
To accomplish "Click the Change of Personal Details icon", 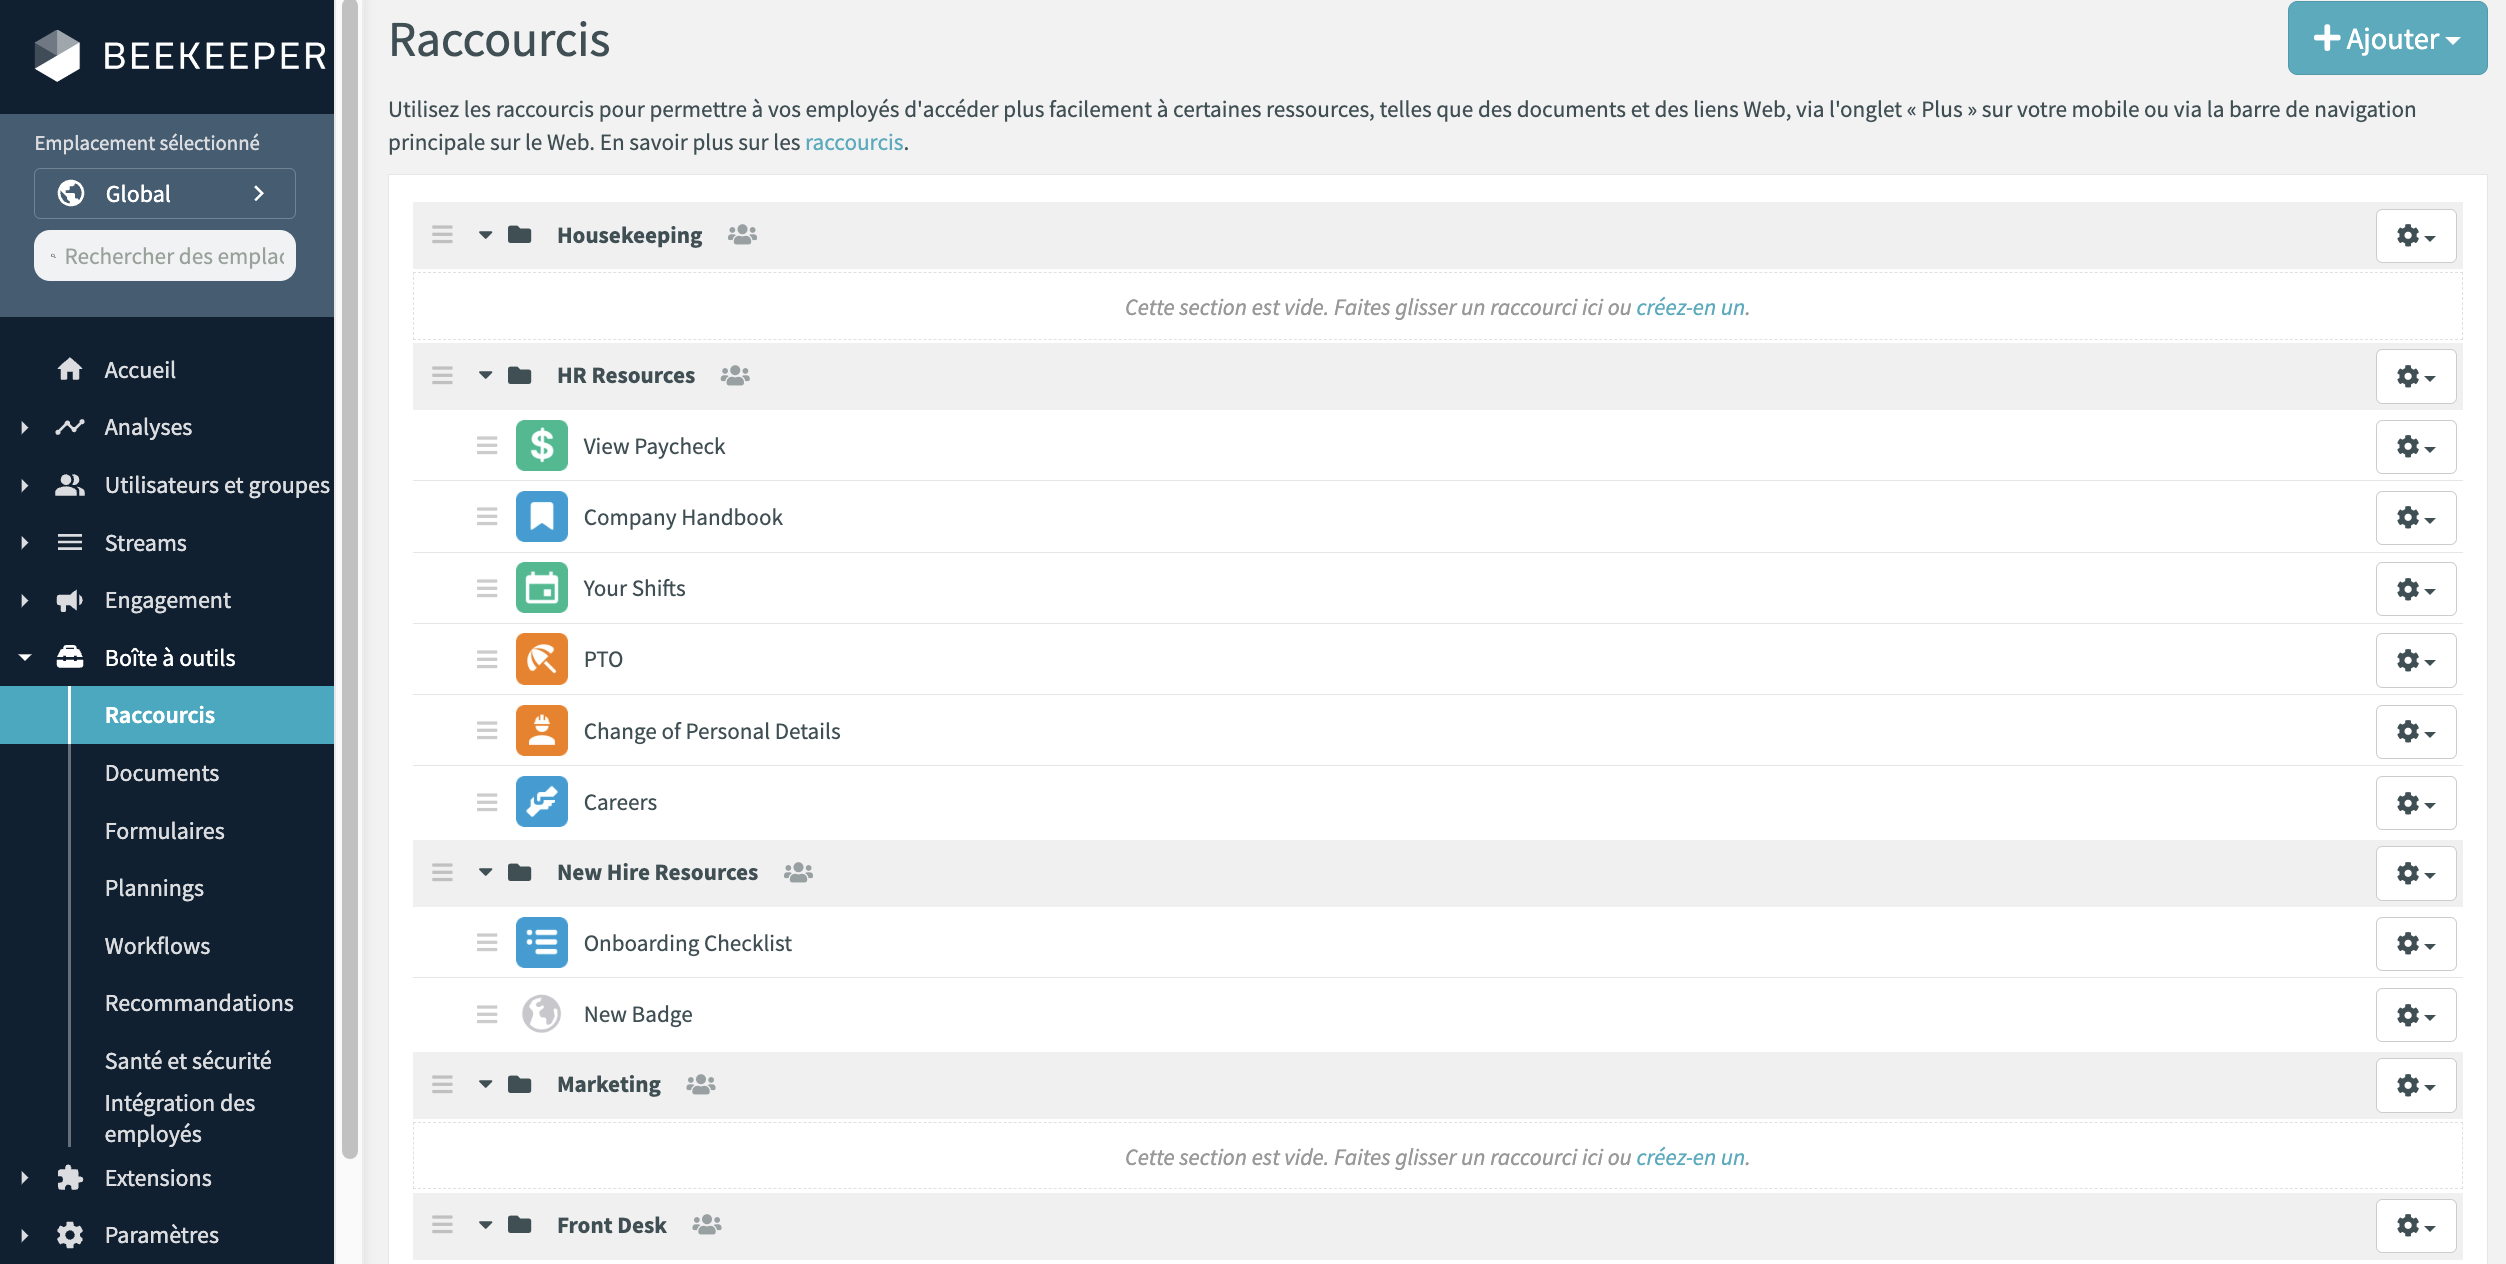I will point(541,731).
